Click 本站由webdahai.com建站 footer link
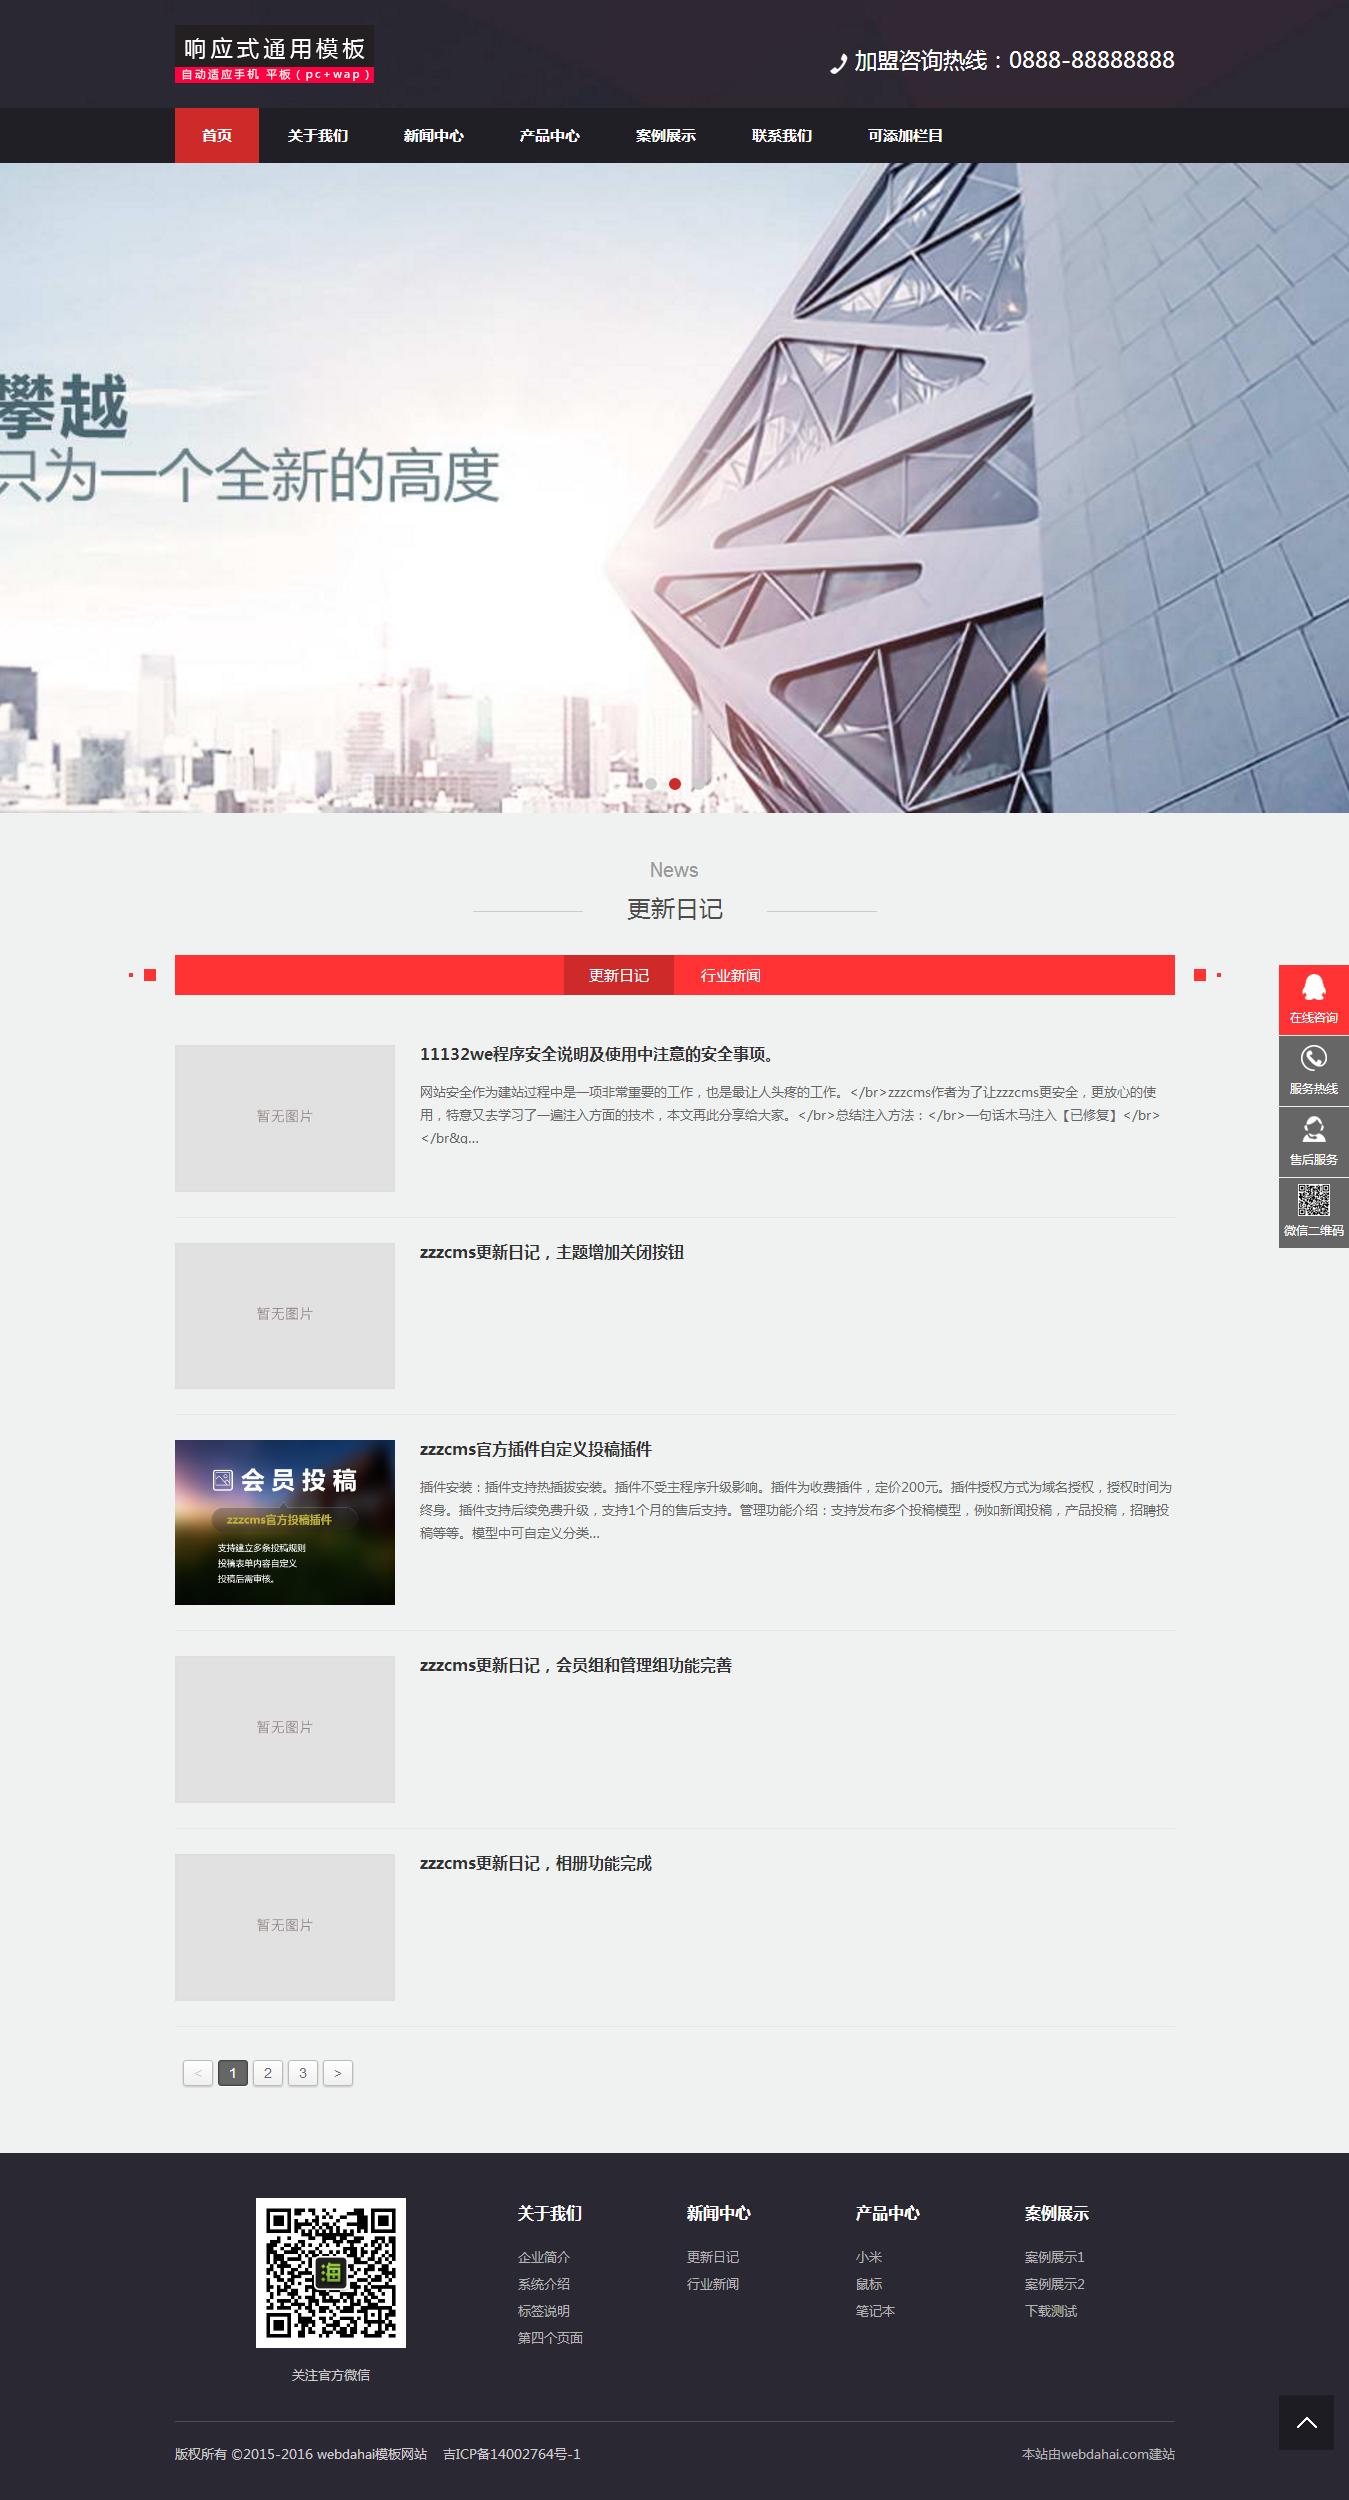The width and height of the screenshot is (1349, 2500). pyautogui.click(x=1098, y=2454)
